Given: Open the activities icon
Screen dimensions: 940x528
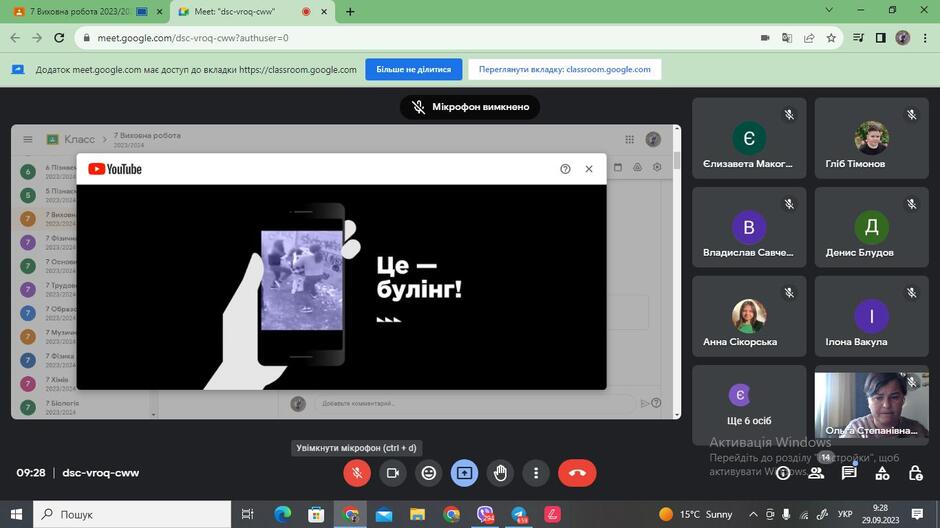Looking at the screenshot, I should click(x=882, y=473).
